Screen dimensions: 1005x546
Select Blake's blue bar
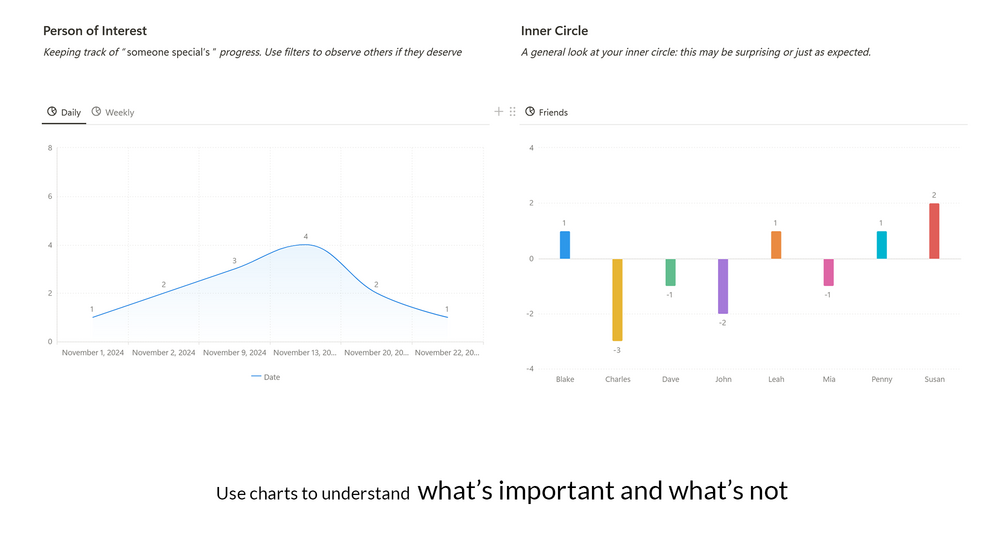tap(565, 245)
